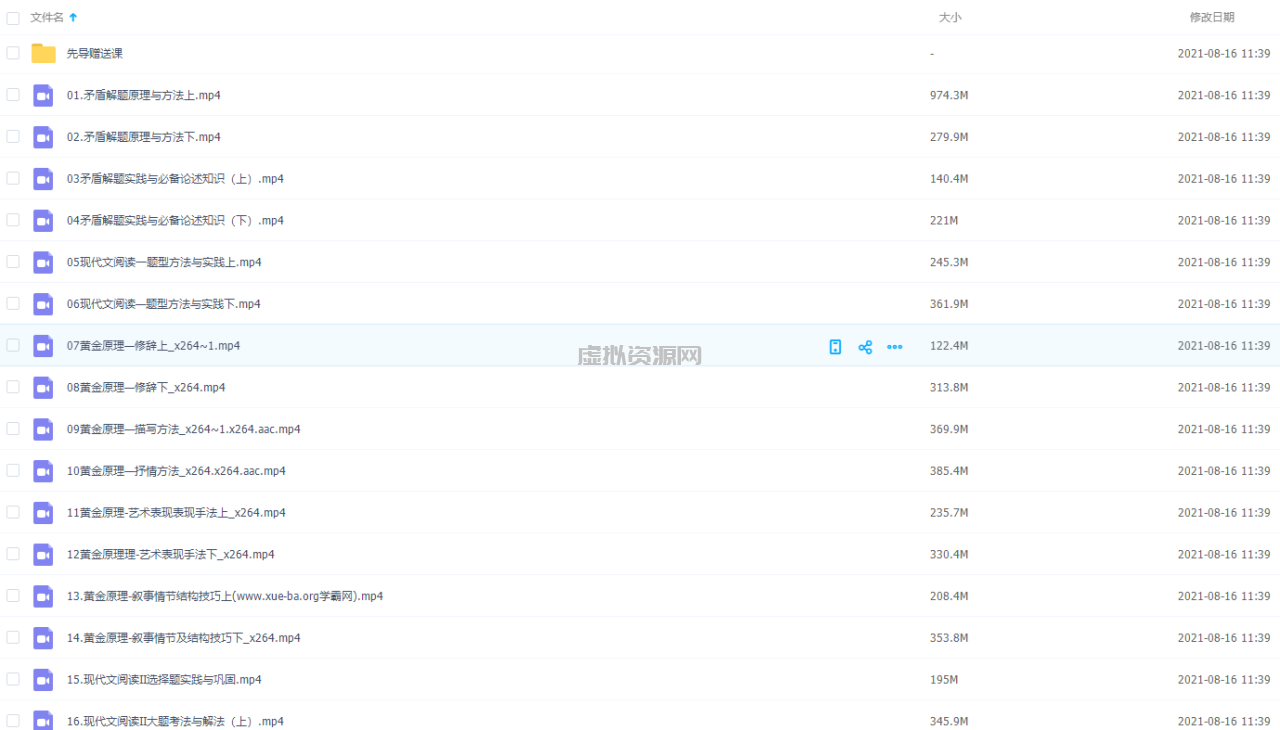Click video icon for 09黄金原理—描写方法 file
This screenshot has width=1280, height=730.
[43, 429]
